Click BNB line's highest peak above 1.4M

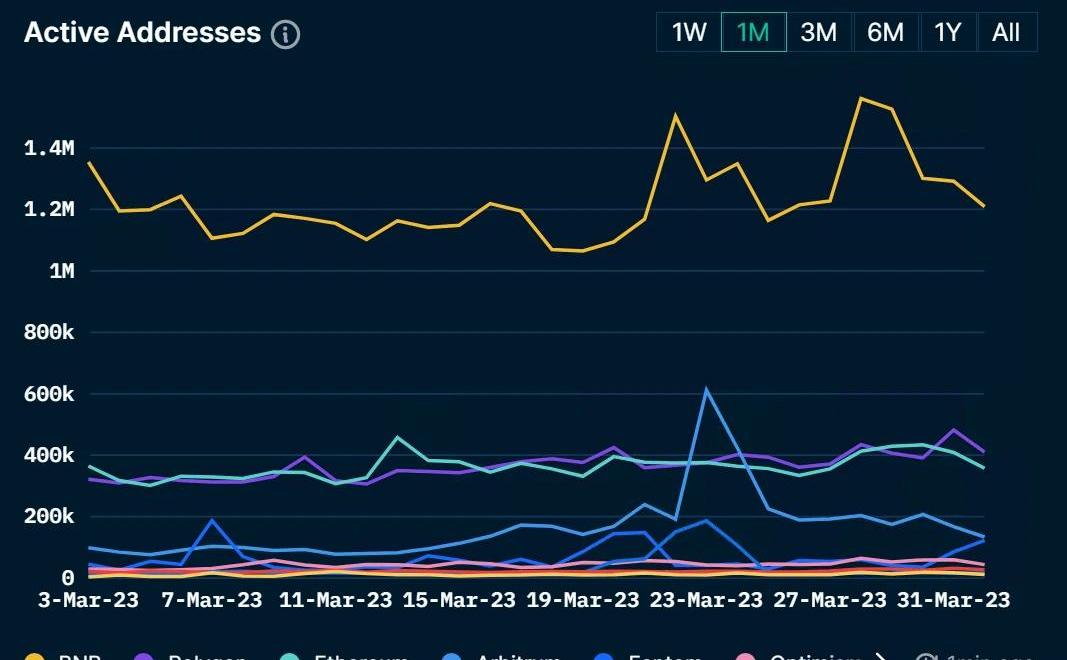coord(860,98)
